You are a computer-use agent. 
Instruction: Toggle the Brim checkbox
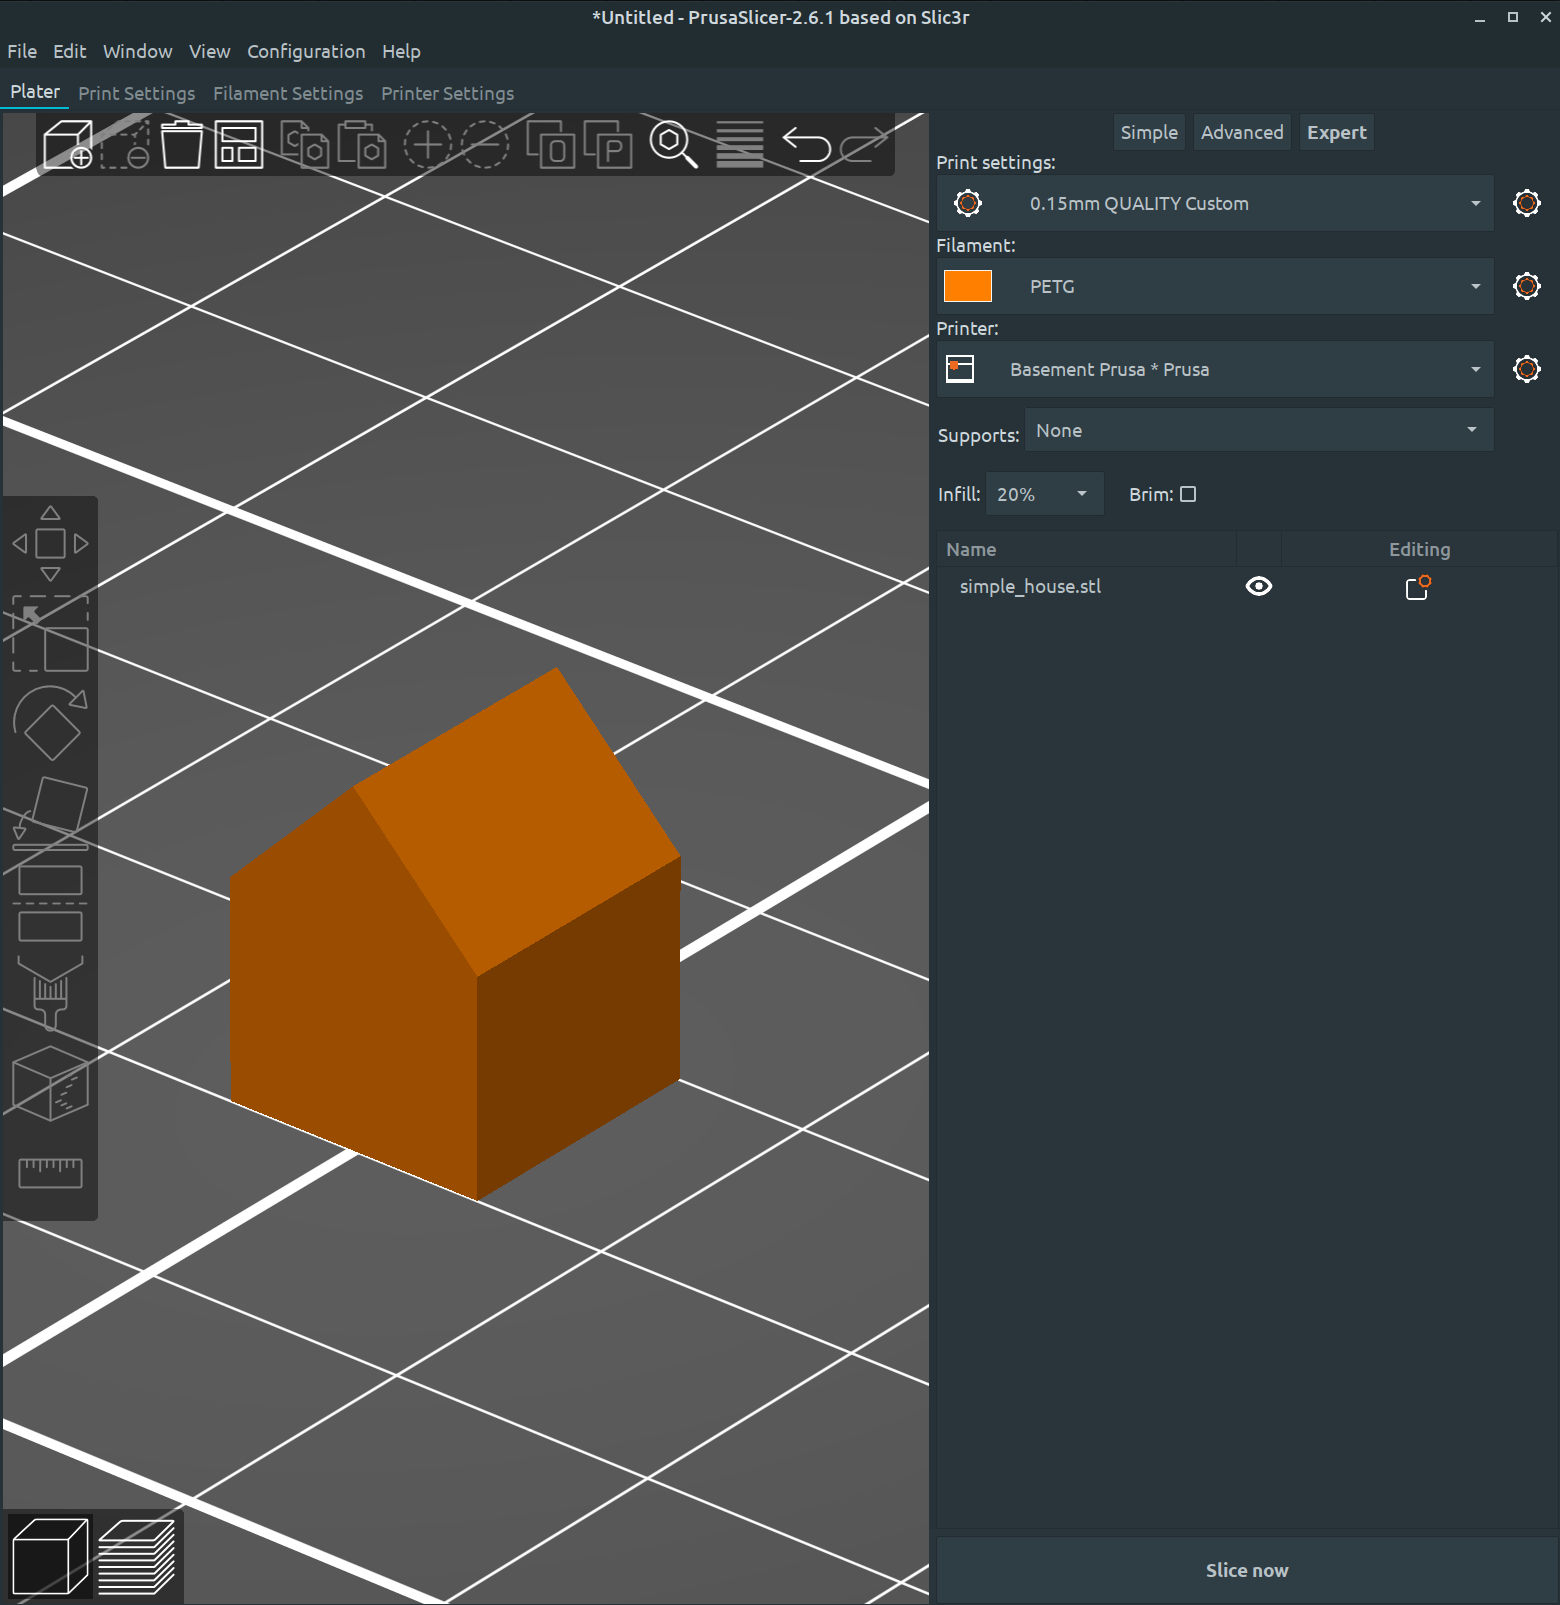pyautogui.click(x=1188, y=494)
